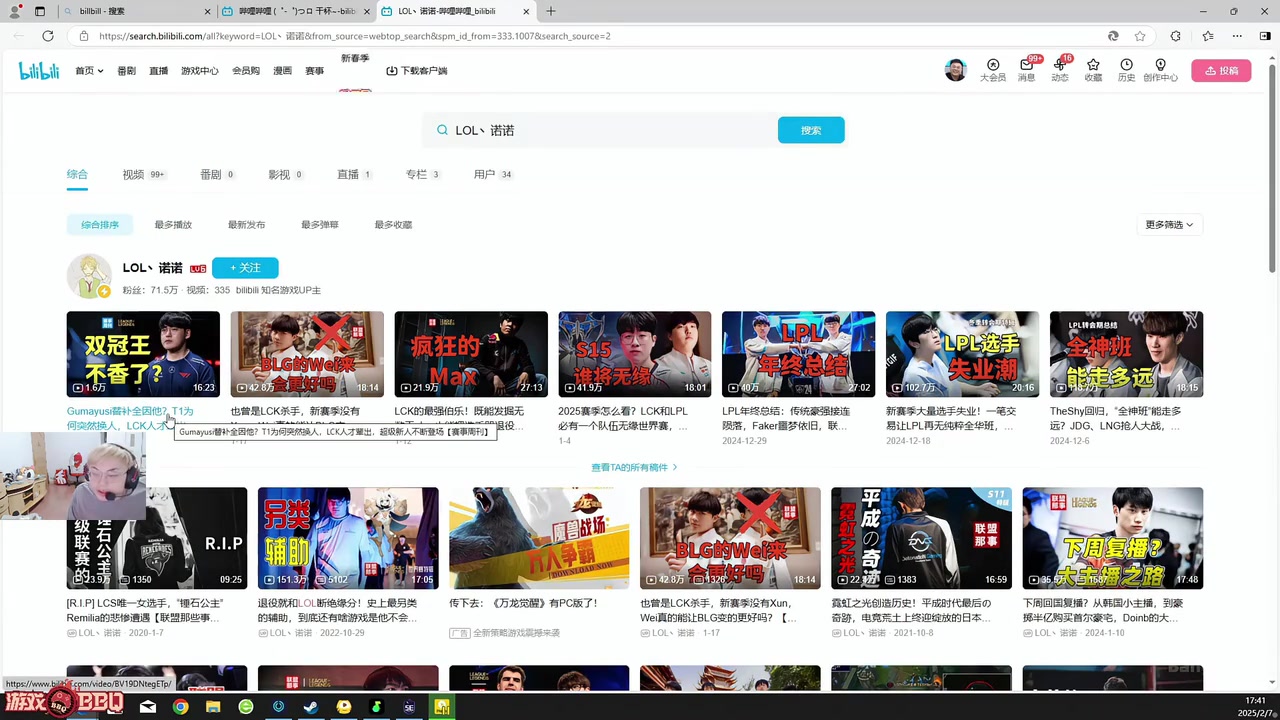Screen dimensions: 1280x720
Task: Click the 收藏 (favorites) star icon
Action: click(x=1093, y=70)
